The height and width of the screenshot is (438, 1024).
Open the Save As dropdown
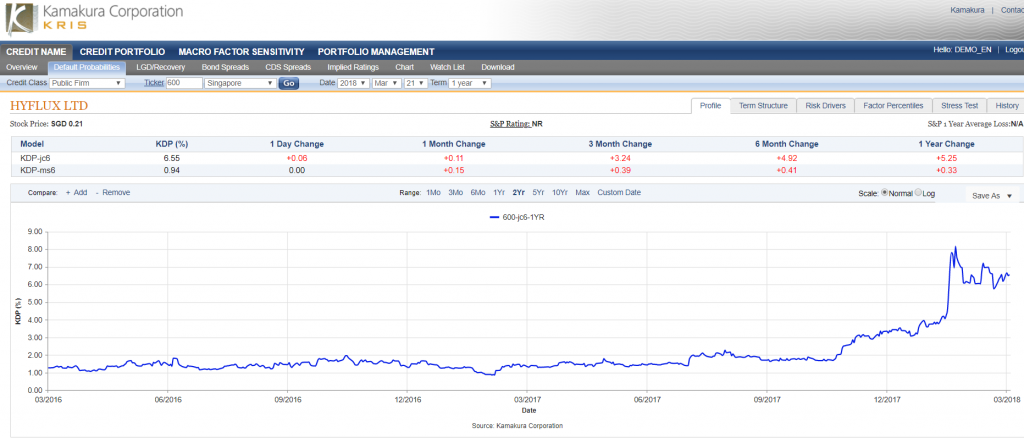992,195
